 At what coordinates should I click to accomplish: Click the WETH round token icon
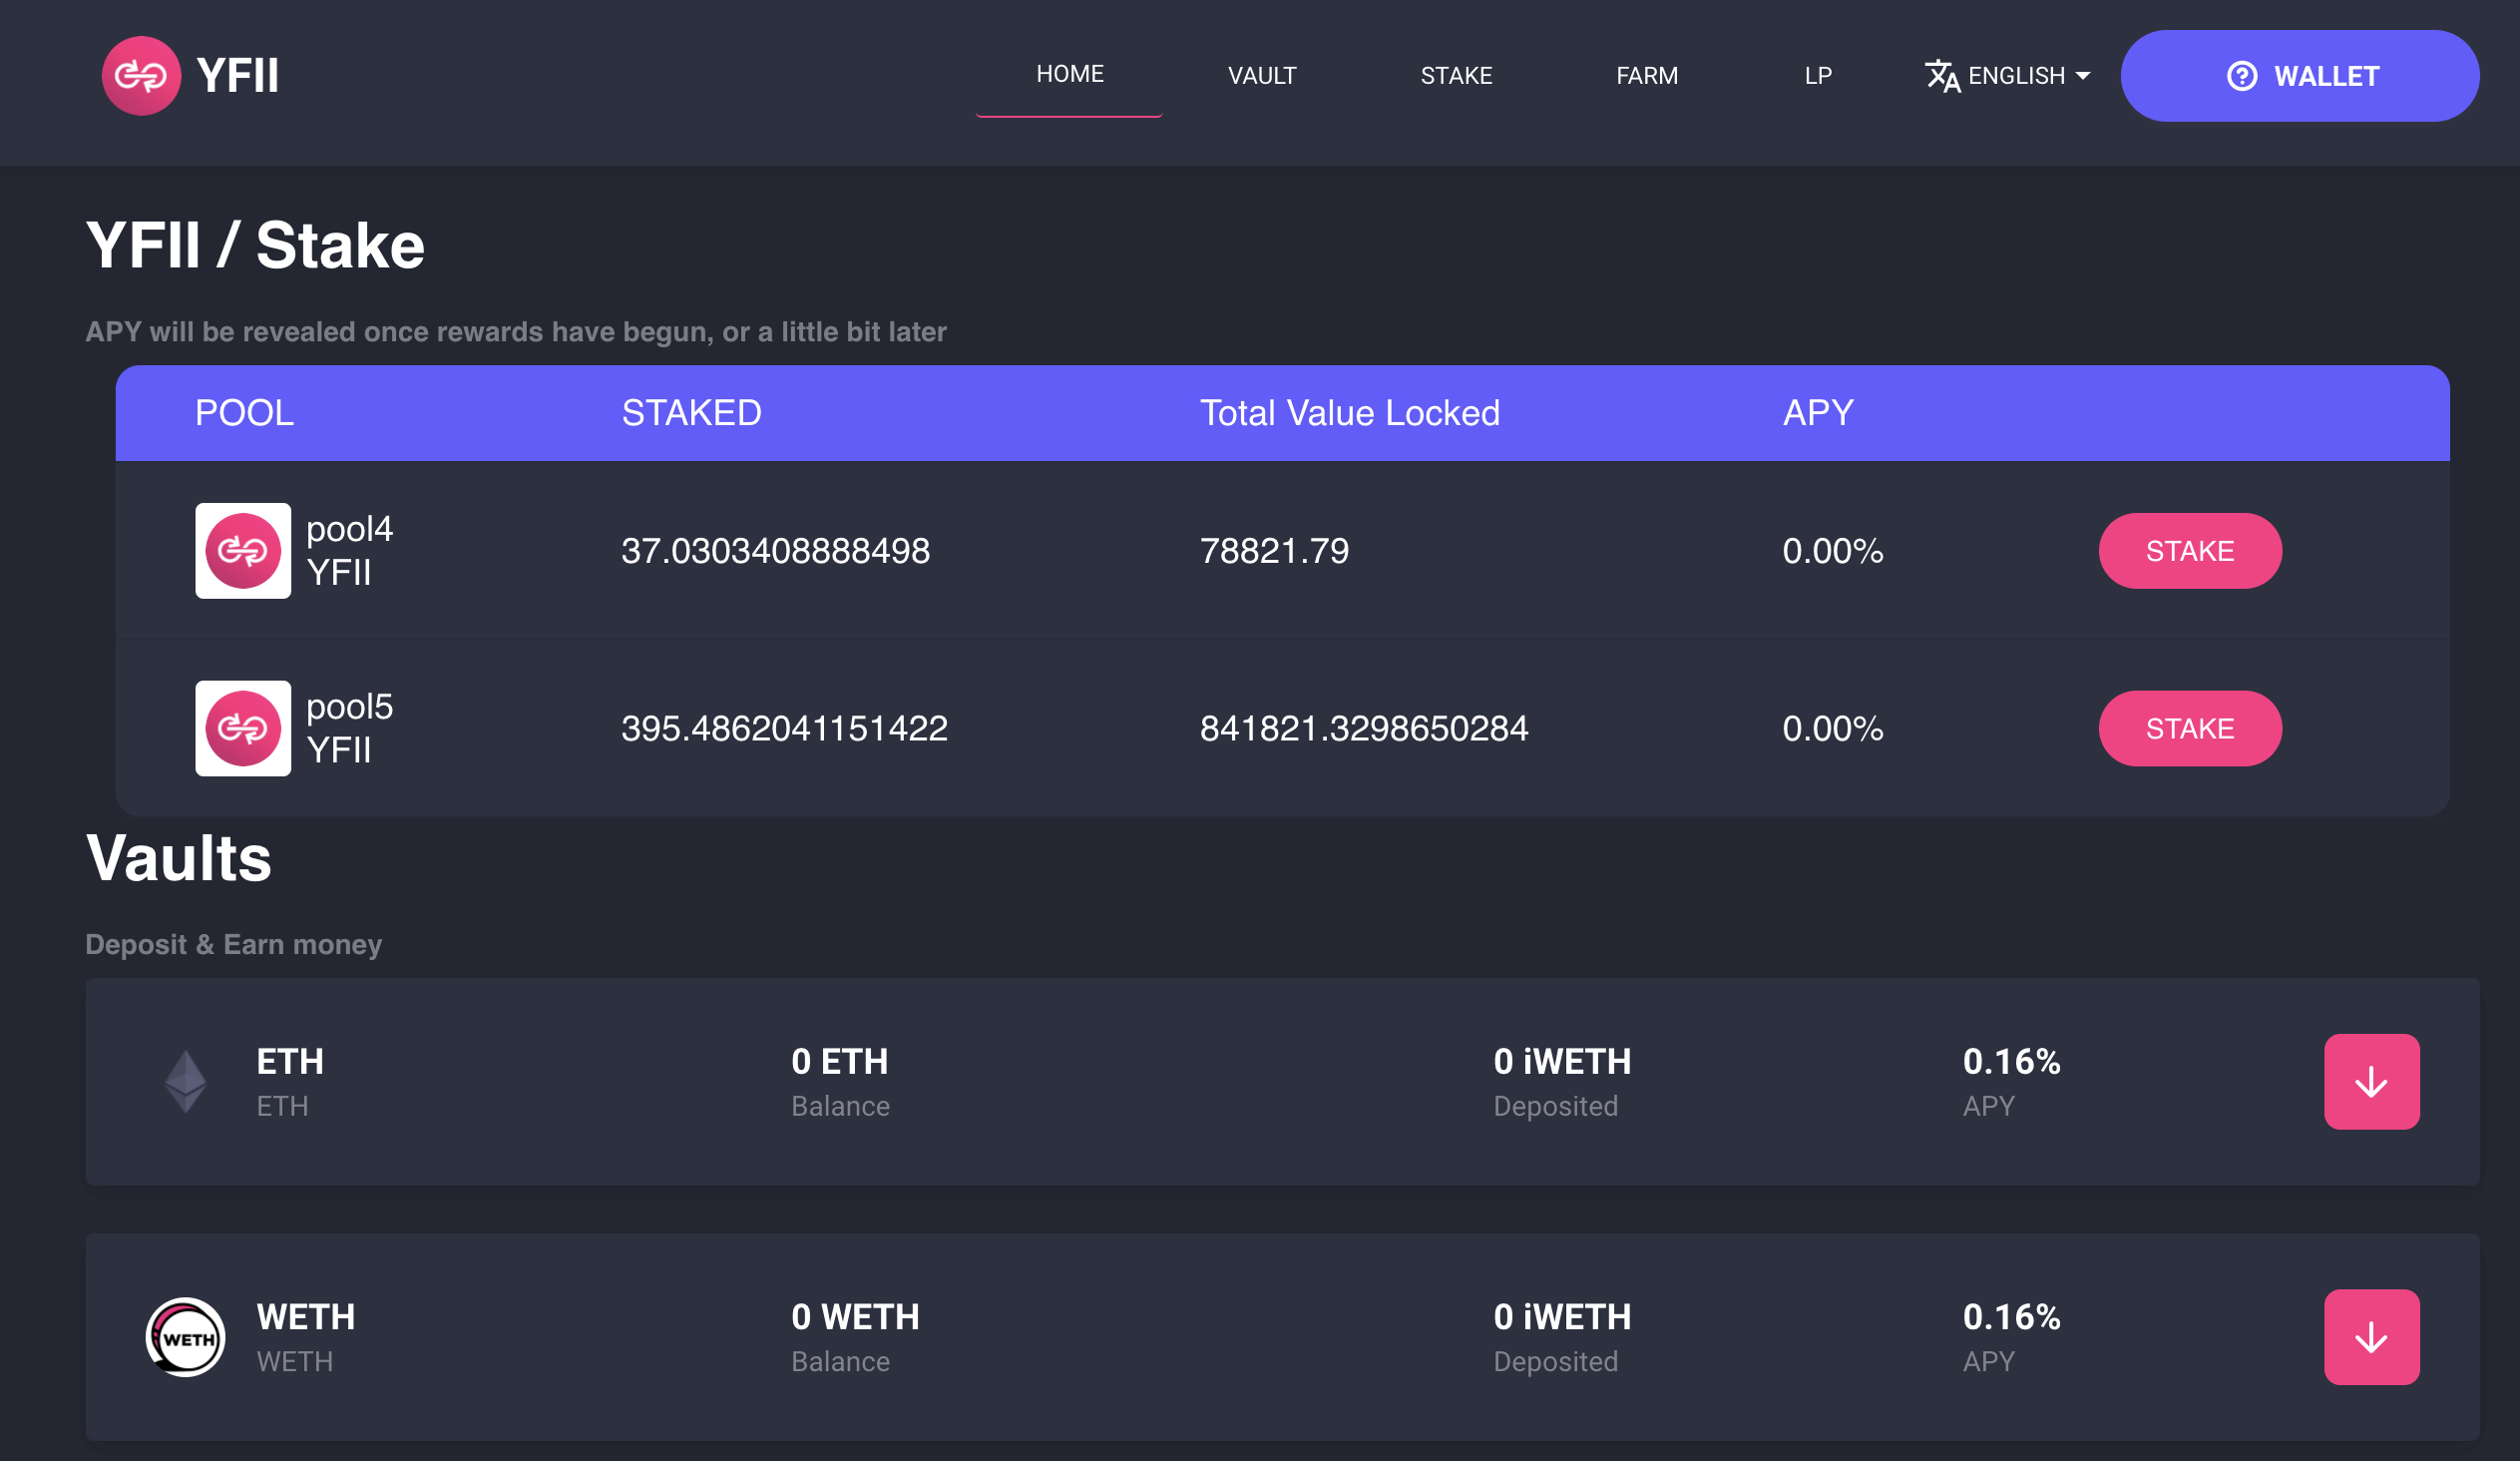tap(185, 1338)
